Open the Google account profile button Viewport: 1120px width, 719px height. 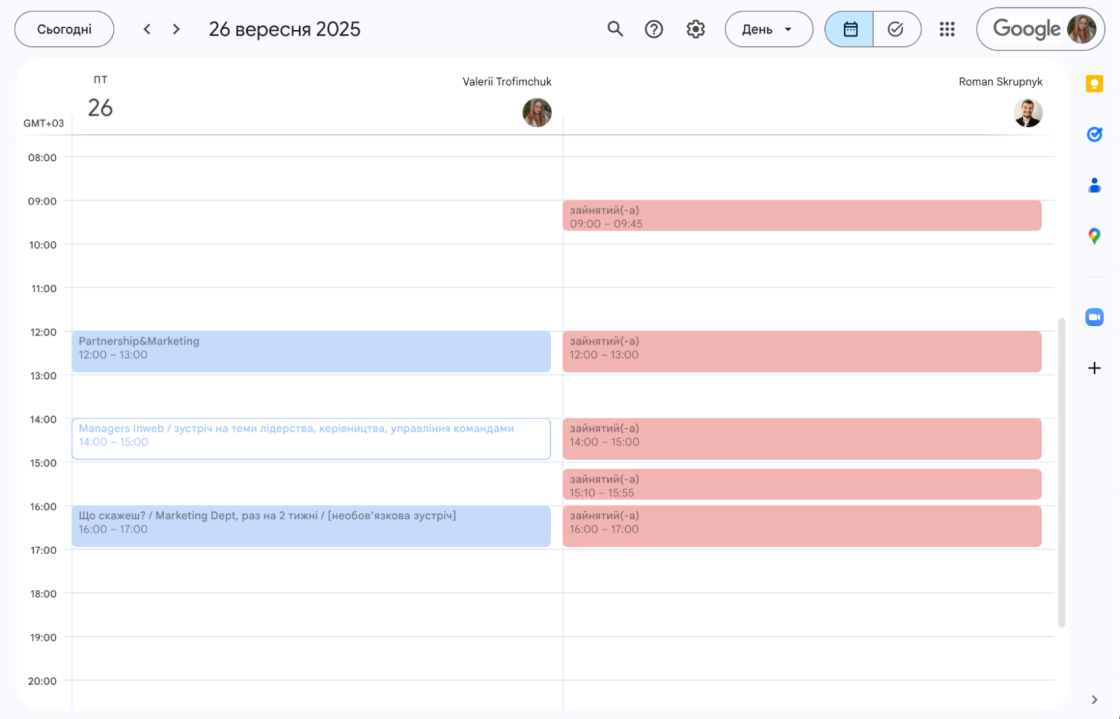(1040, 29)
